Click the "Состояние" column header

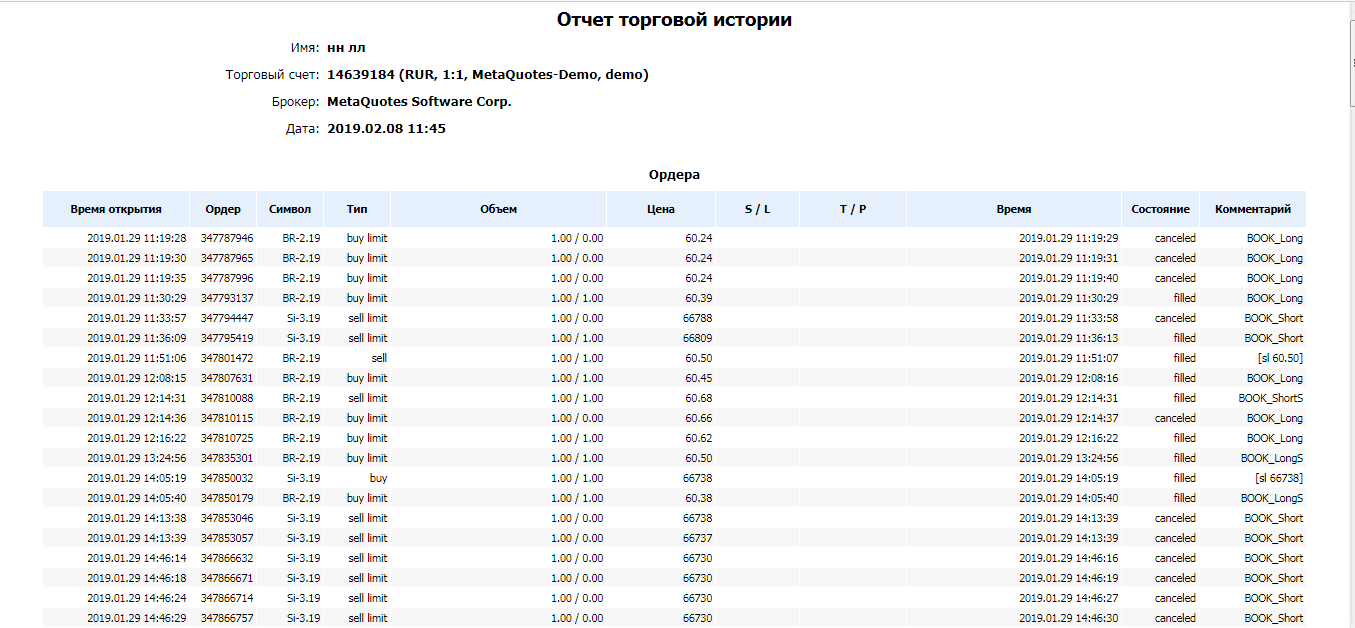click(1160, 209)
